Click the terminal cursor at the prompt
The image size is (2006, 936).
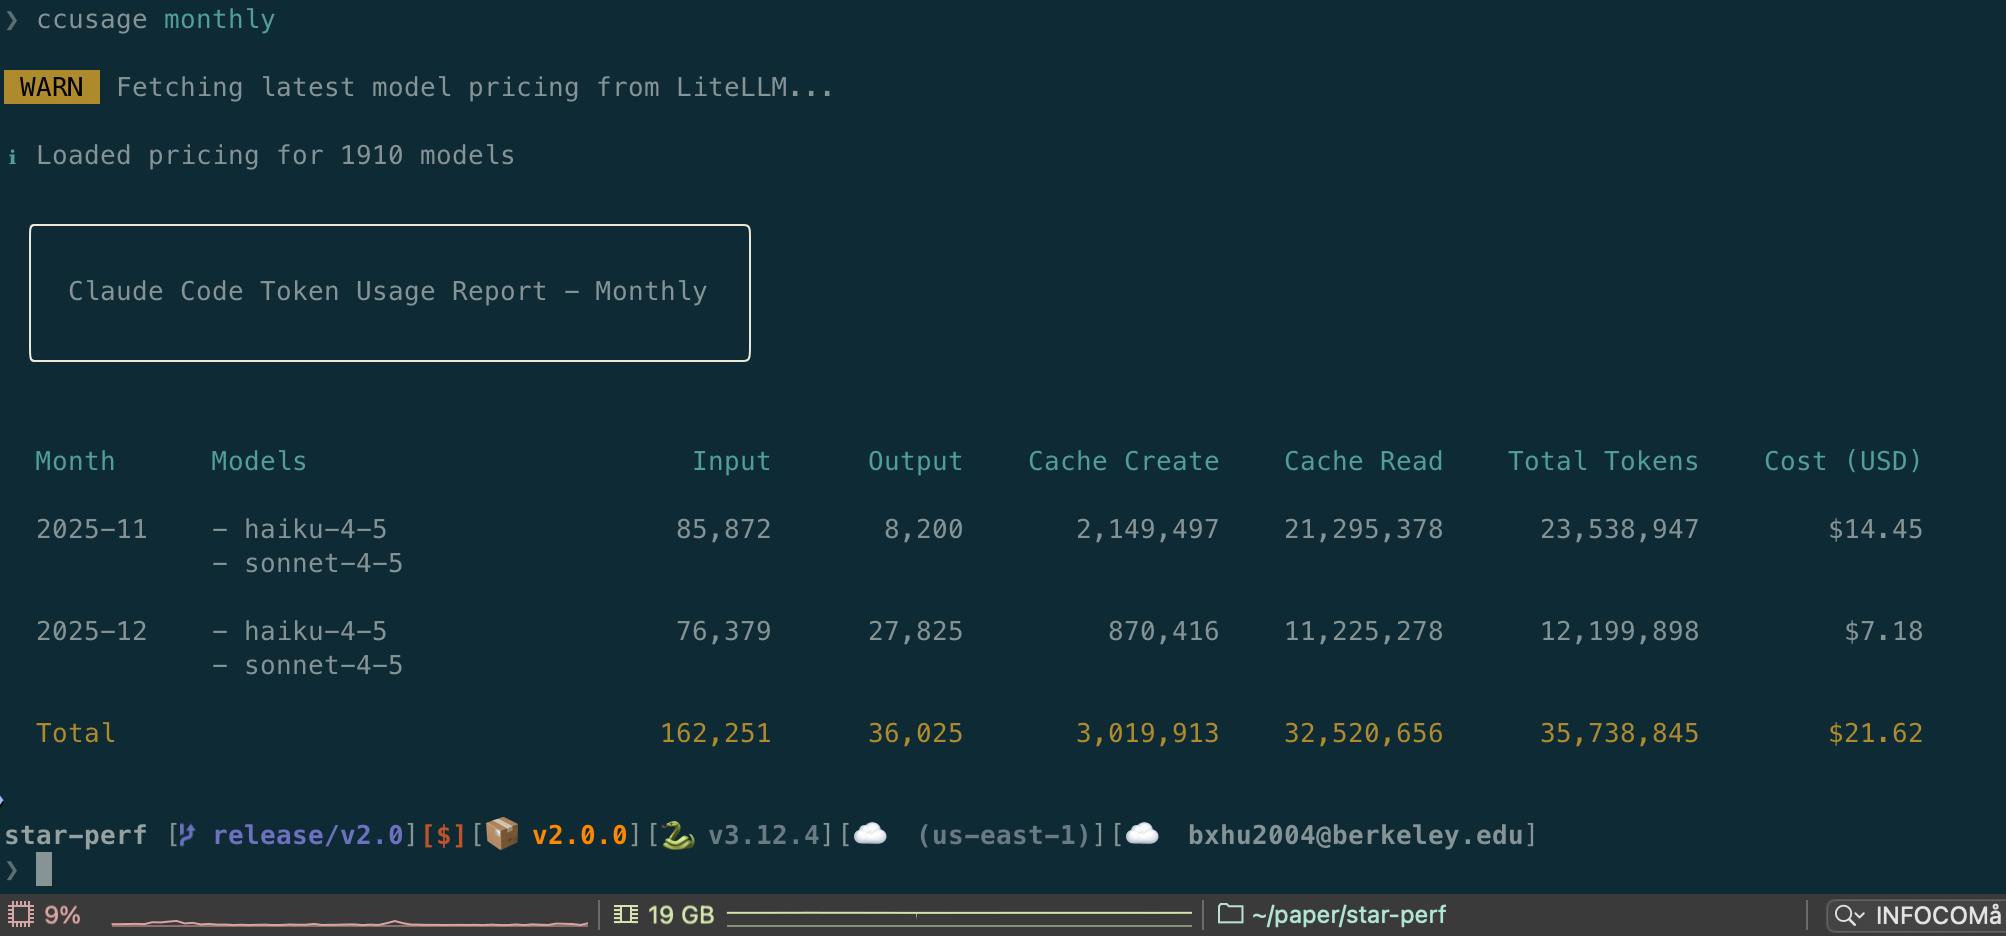[x=44, y=869]
